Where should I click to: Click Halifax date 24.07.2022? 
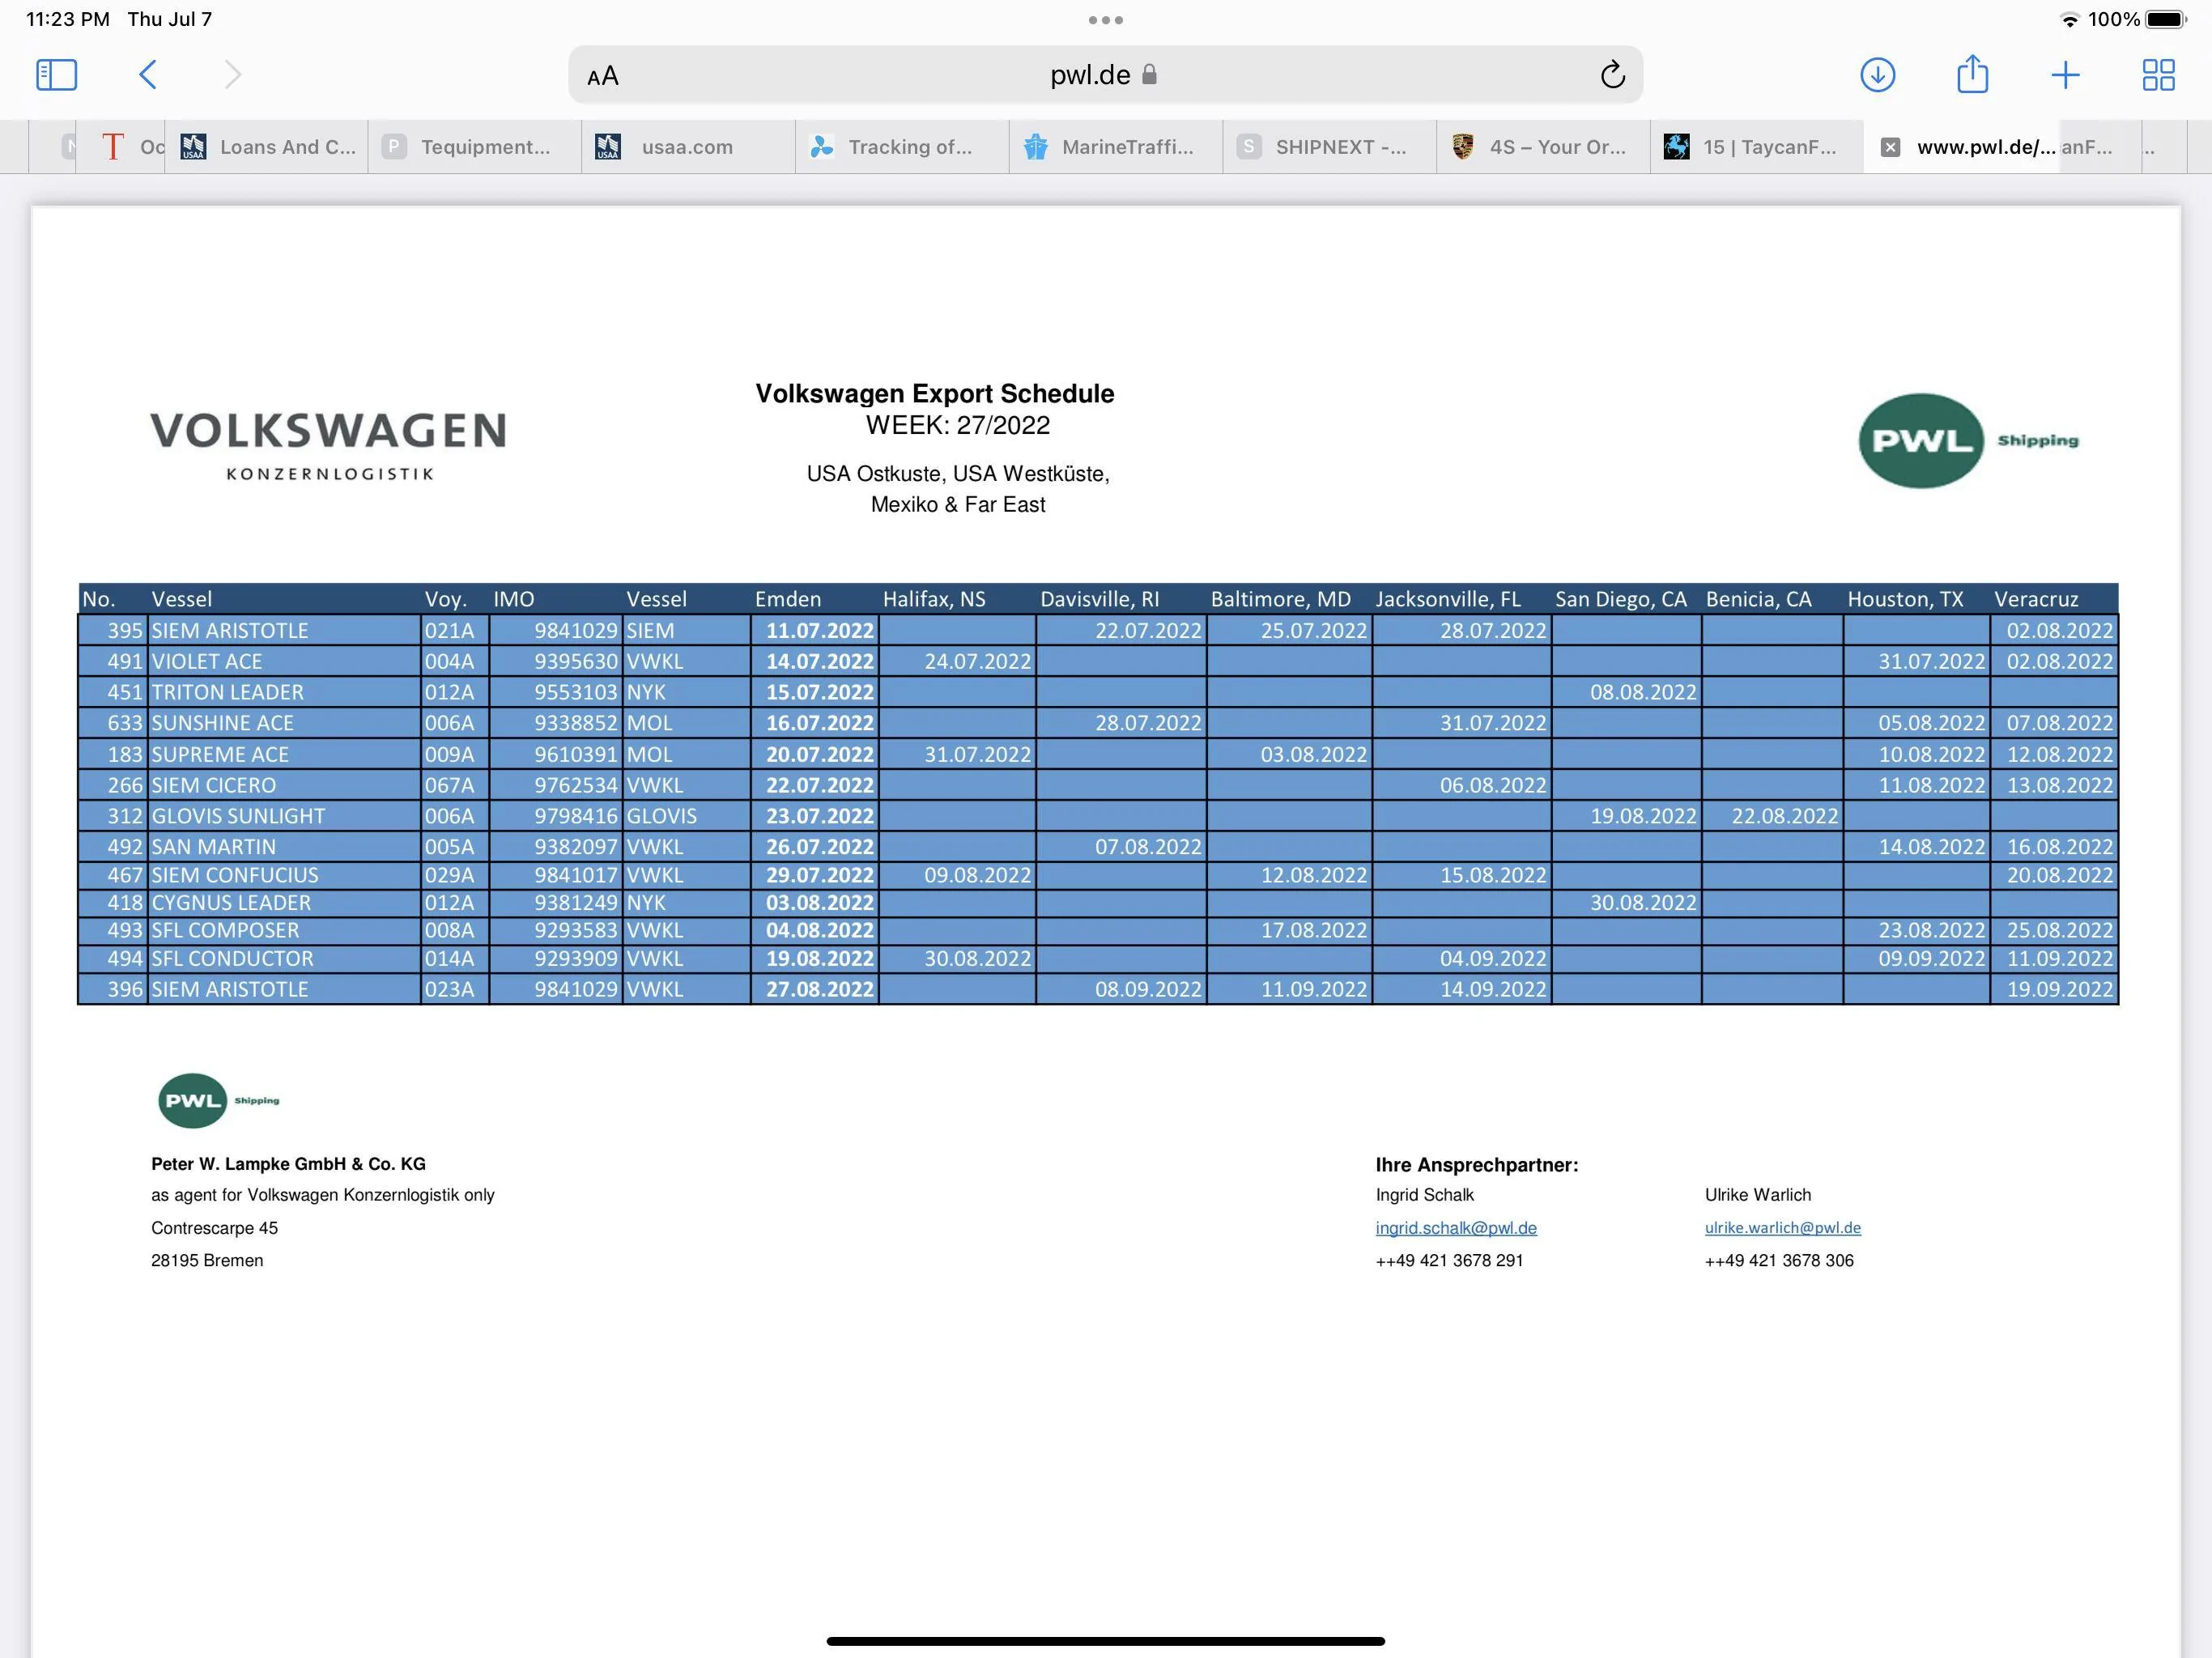click(977, 662)
